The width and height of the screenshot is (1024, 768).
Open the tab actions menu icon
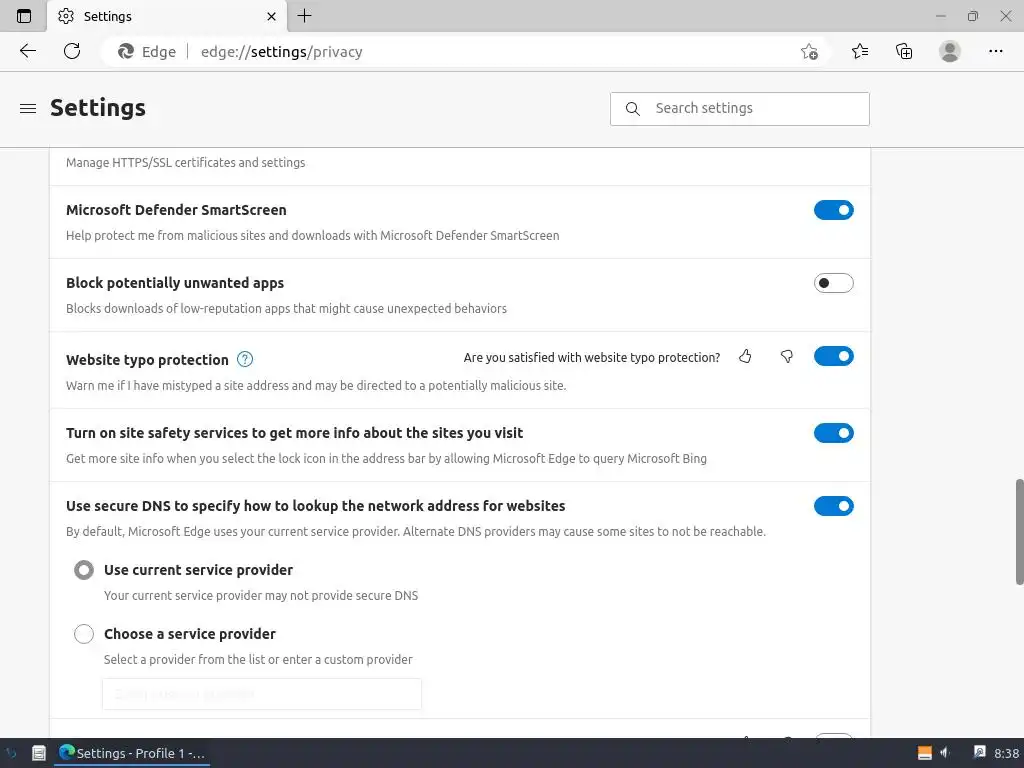click(24, 16)
